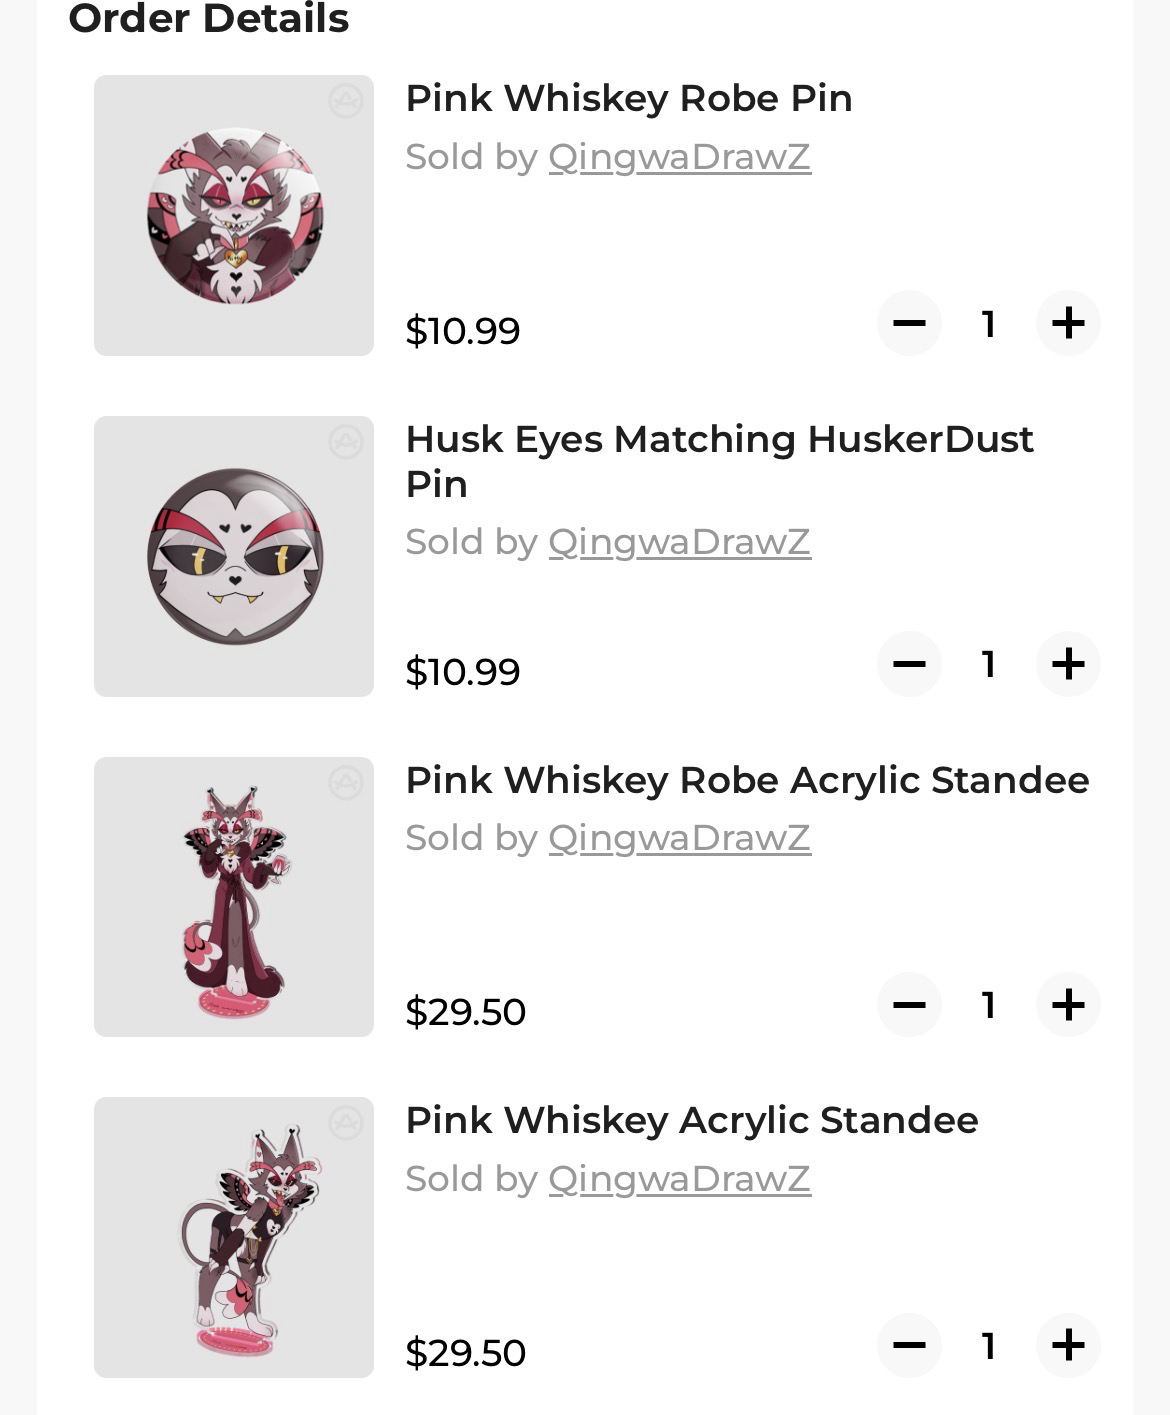
Task: Increase Pink Whiskey Acrylic Standee quantity
Action: pos(1068,1345)
